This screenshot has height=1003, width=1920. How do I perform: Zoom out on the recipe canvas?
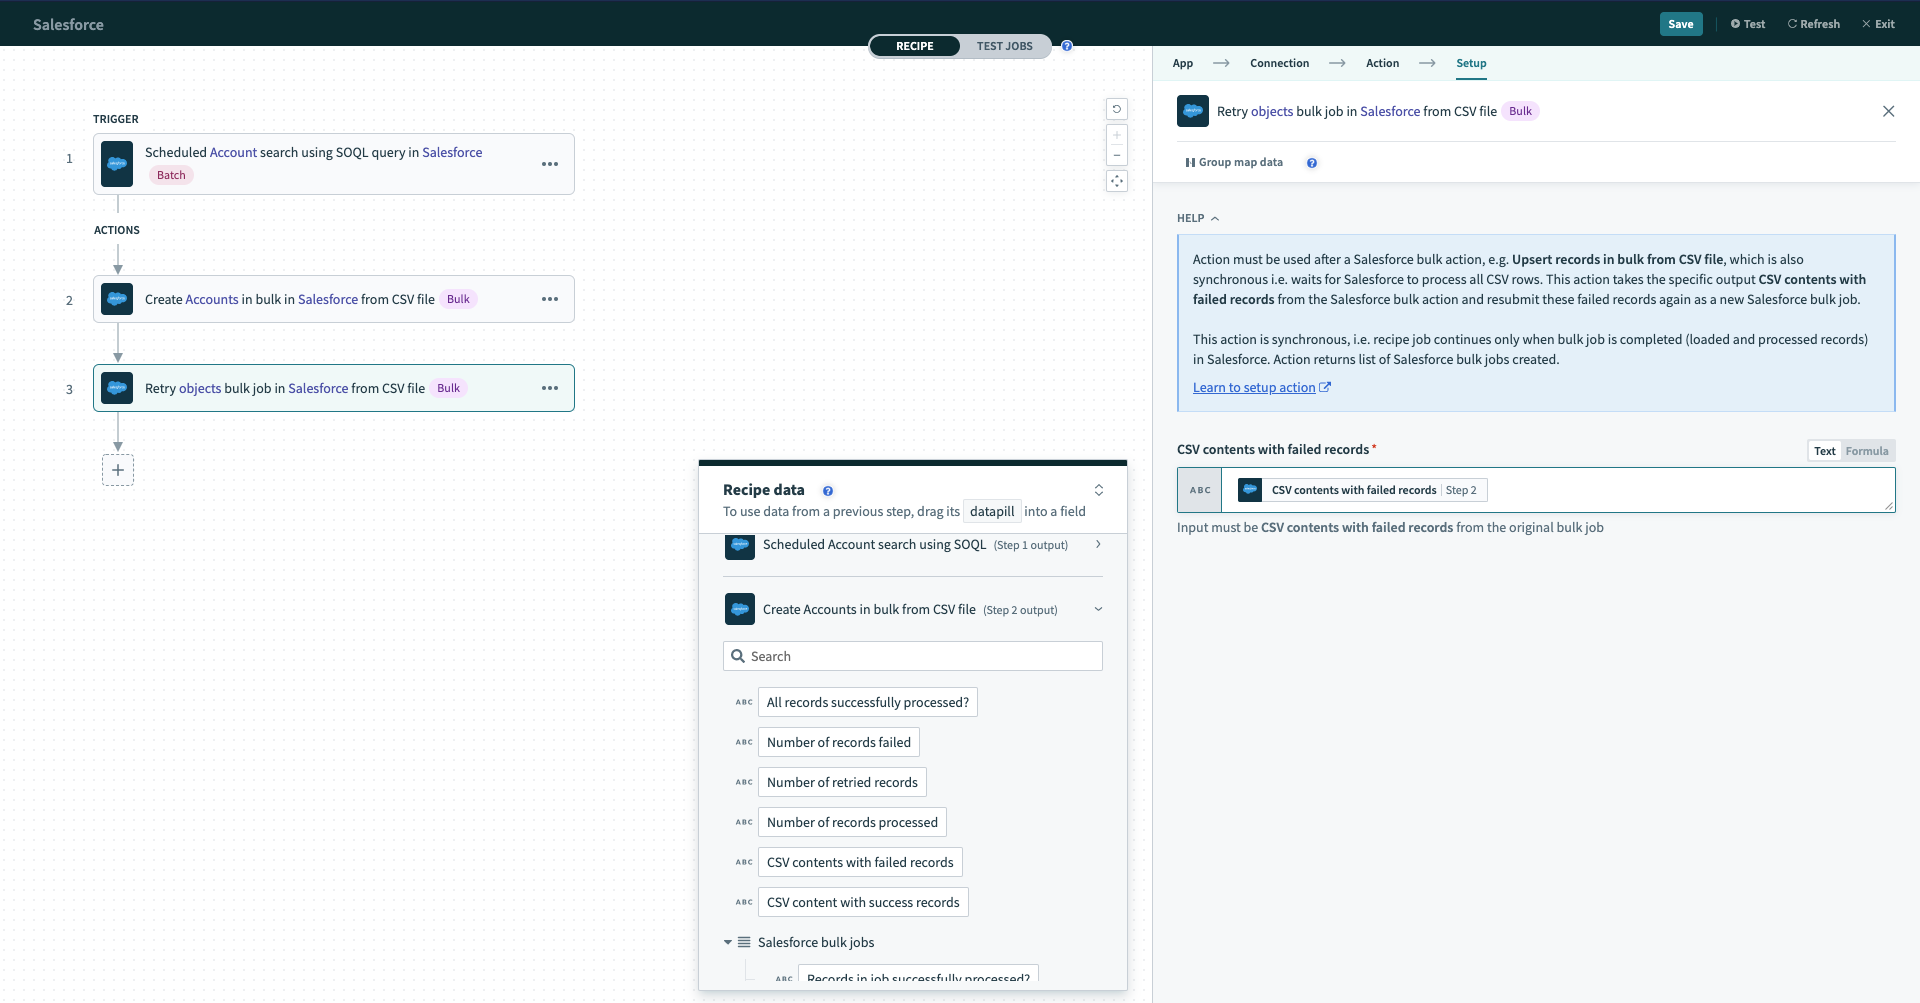[x=1116, y=155]
